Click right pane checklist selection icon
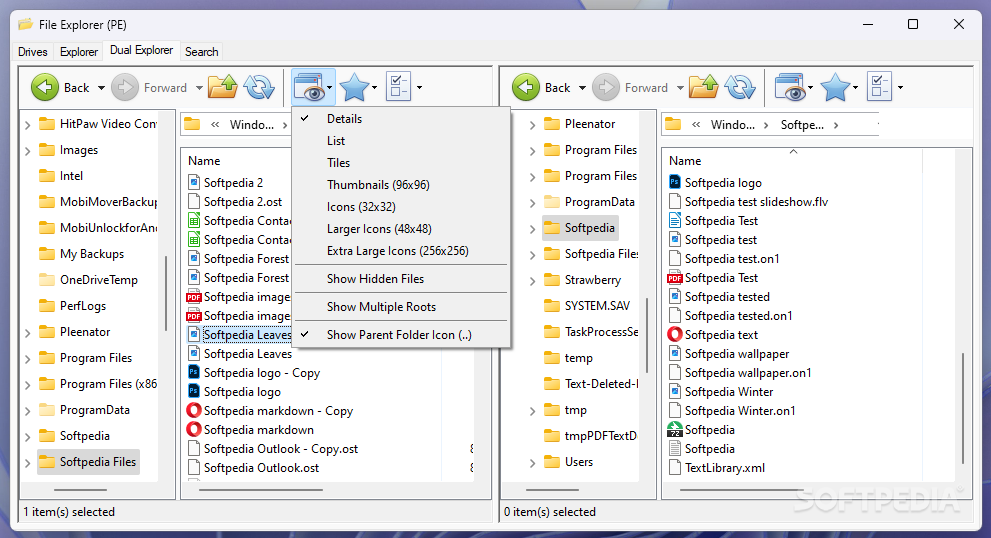The height and width of the screenshot is (538, 991). tap(880, 87)
